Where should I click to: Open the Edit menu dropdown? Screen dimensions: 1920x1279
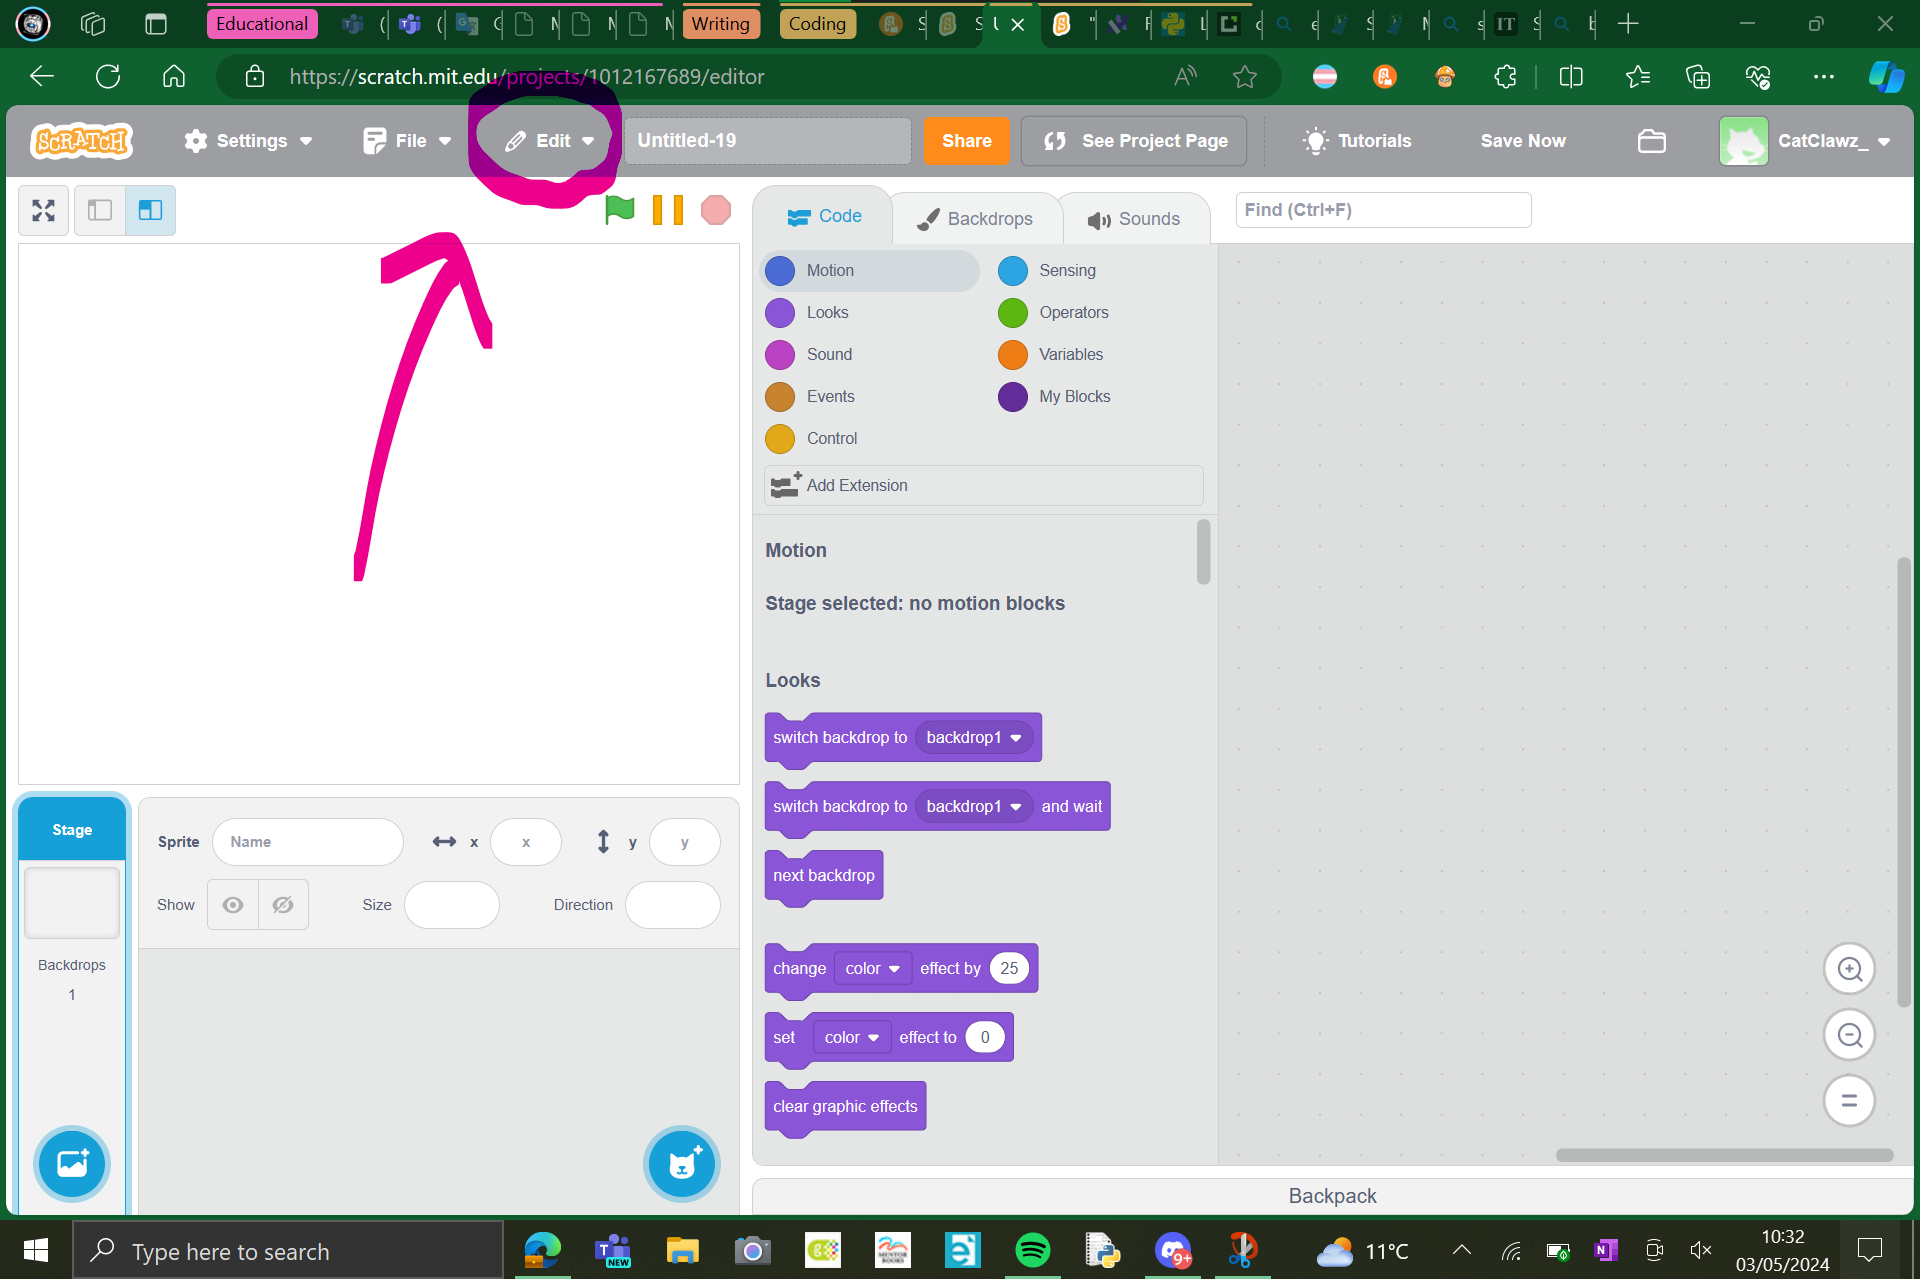tap(550, 141)
